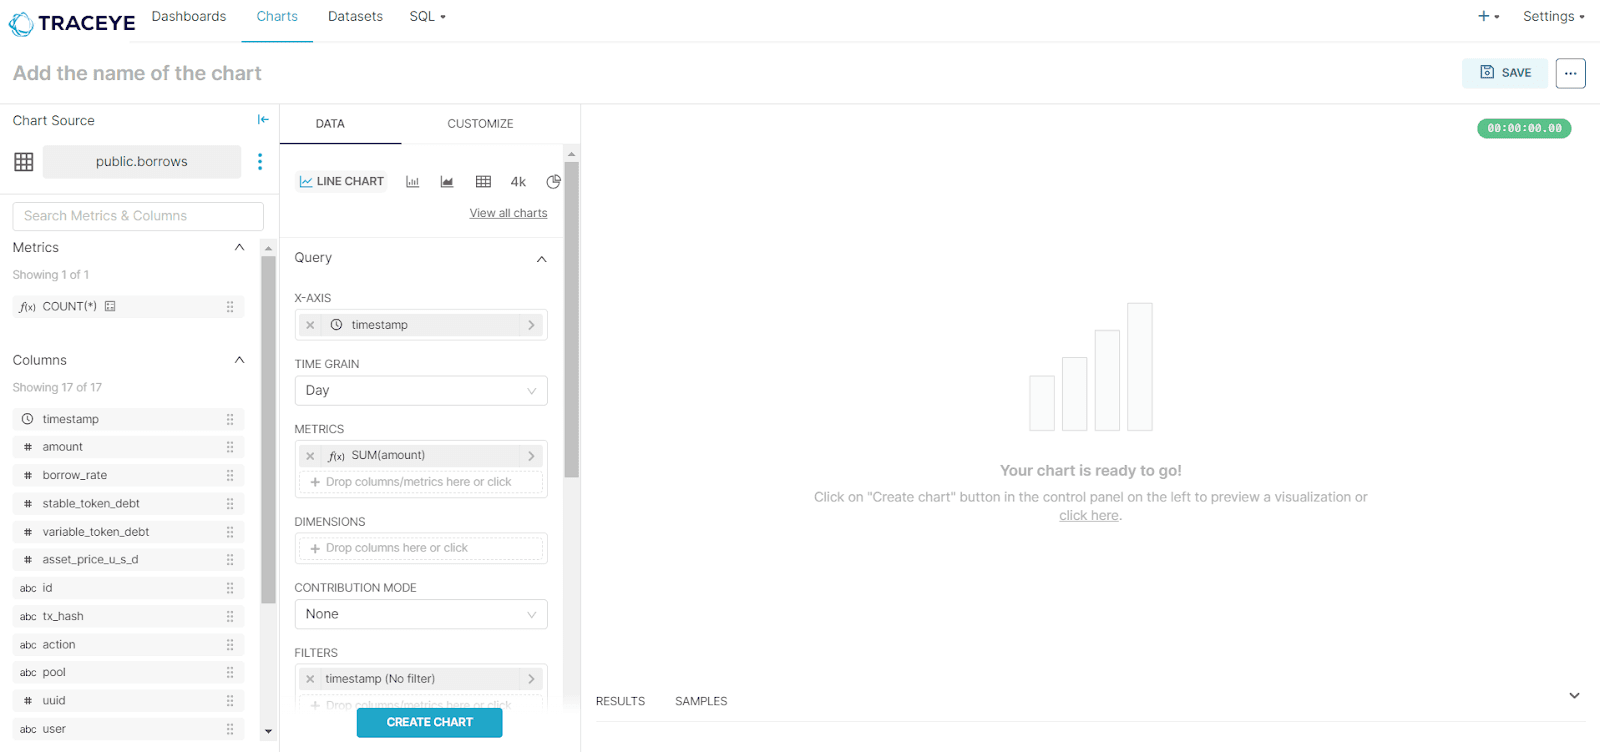Screen dimensions: 1600x752
Task: Remove timestamp from the X-Axis
Action: click(310, 325)
